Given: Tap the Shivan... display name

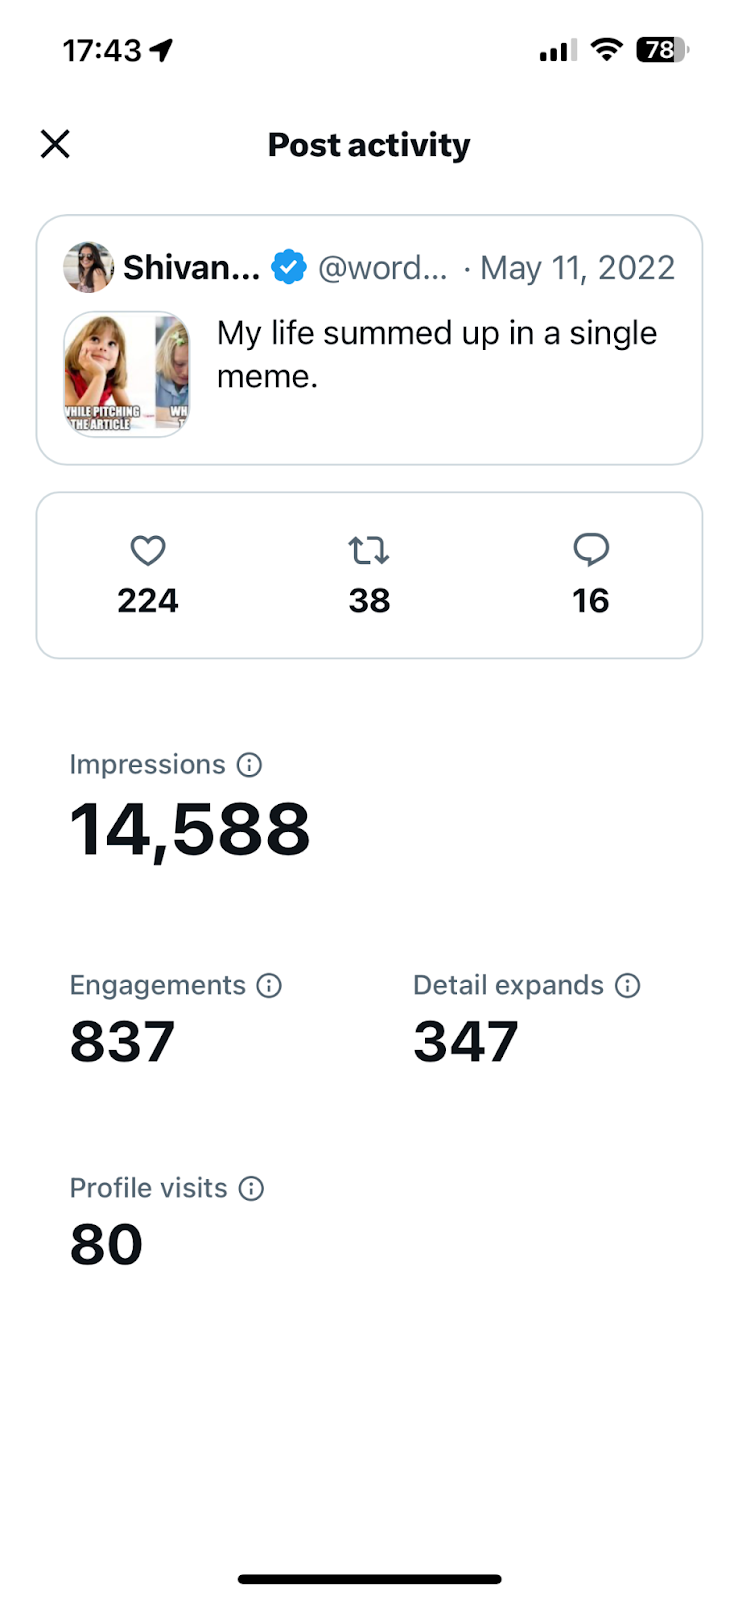Looking at the screenshot, I should 191,267.
